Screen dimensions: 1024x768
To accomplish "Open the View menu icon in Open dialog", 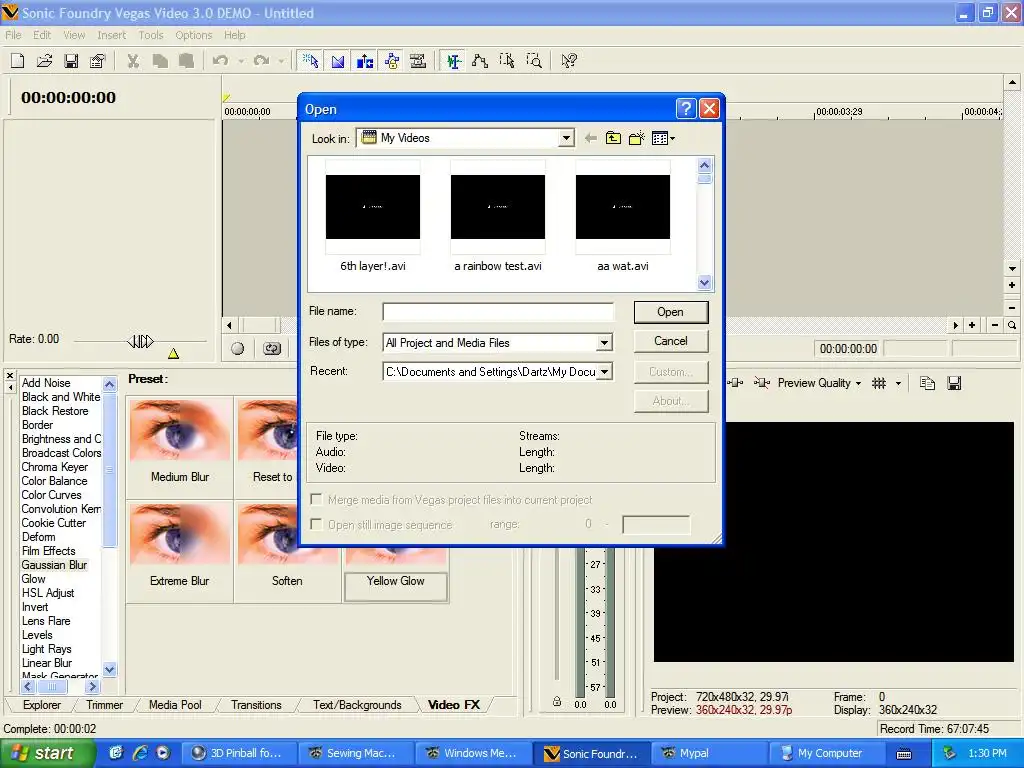I will coord(664,138).
